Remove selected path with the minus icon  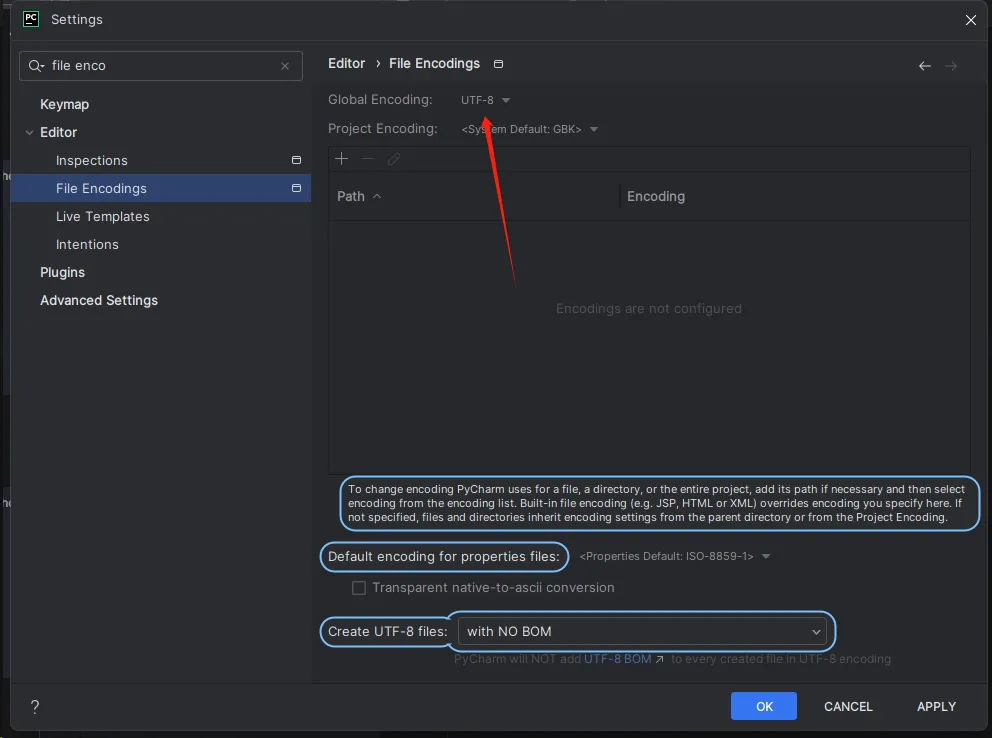click(368, 159)
